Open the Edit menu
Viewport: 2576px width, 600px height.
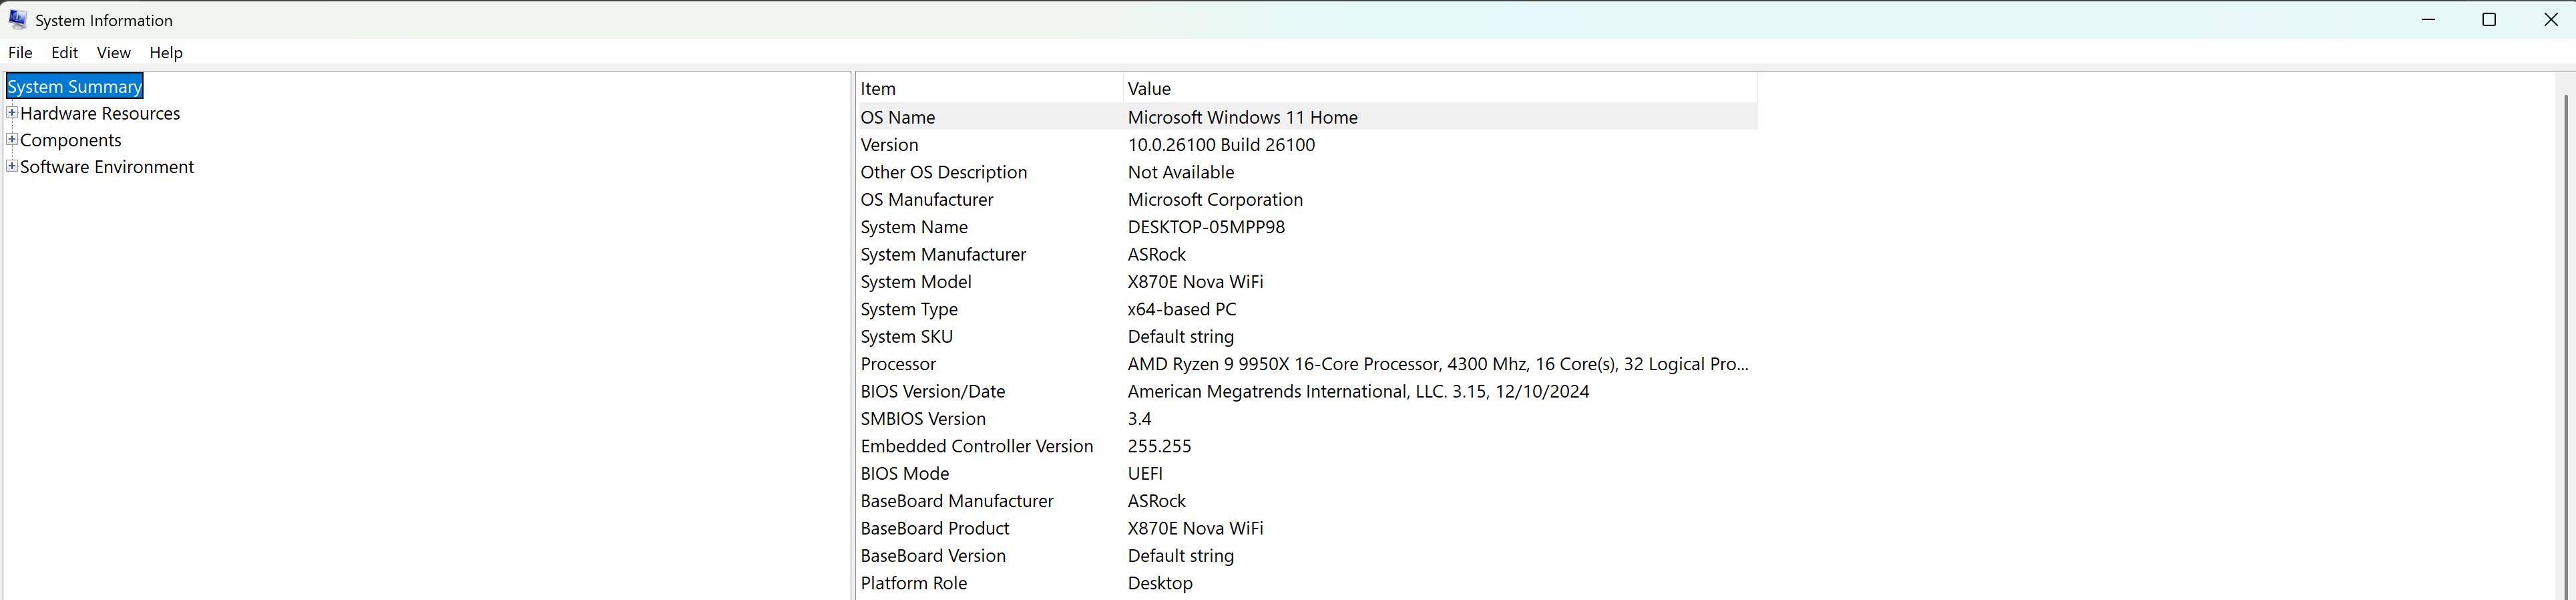tap(65, 53)
